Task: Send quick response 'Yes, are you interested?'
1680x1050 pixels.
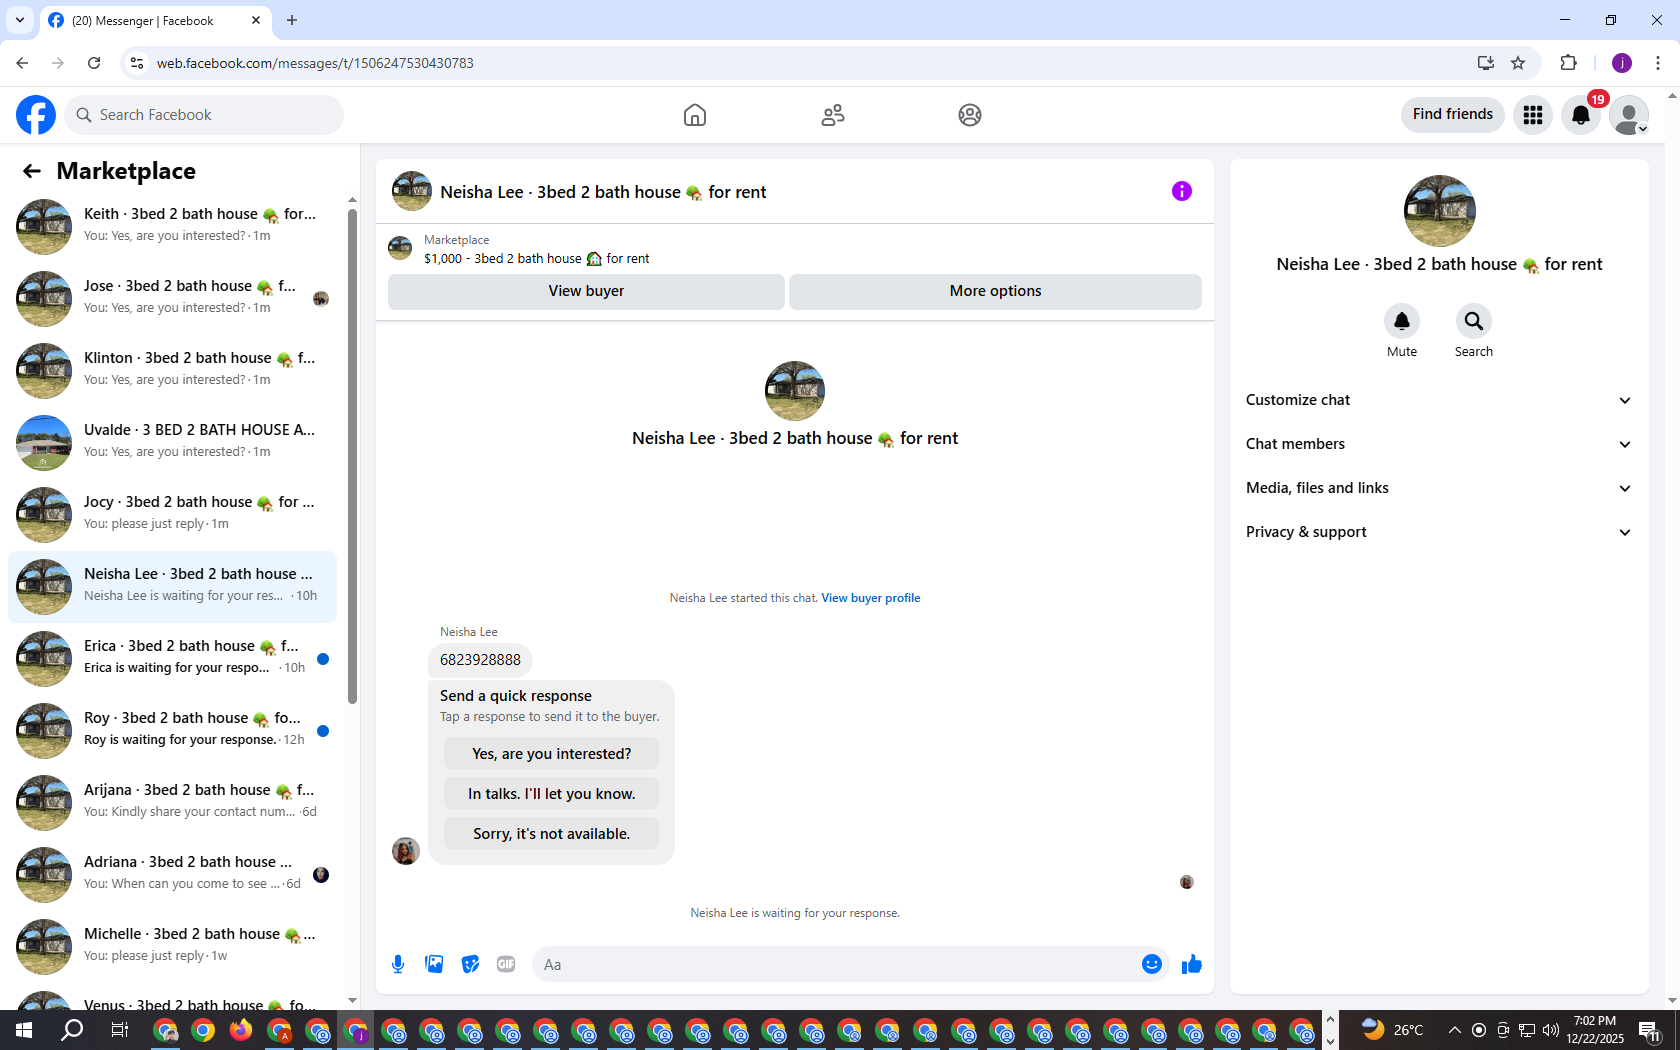Action: pyautogui.click(x=551, y=754)
